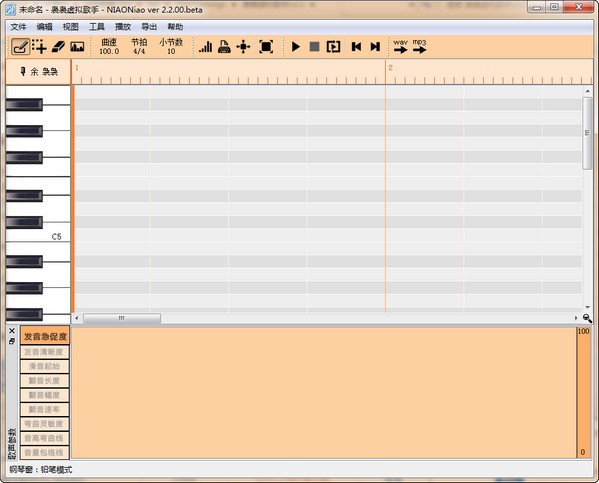The image size is (599, 483).
Task: Click the horizontal scrollbar thumb
Action: click(x=122, y=318)
